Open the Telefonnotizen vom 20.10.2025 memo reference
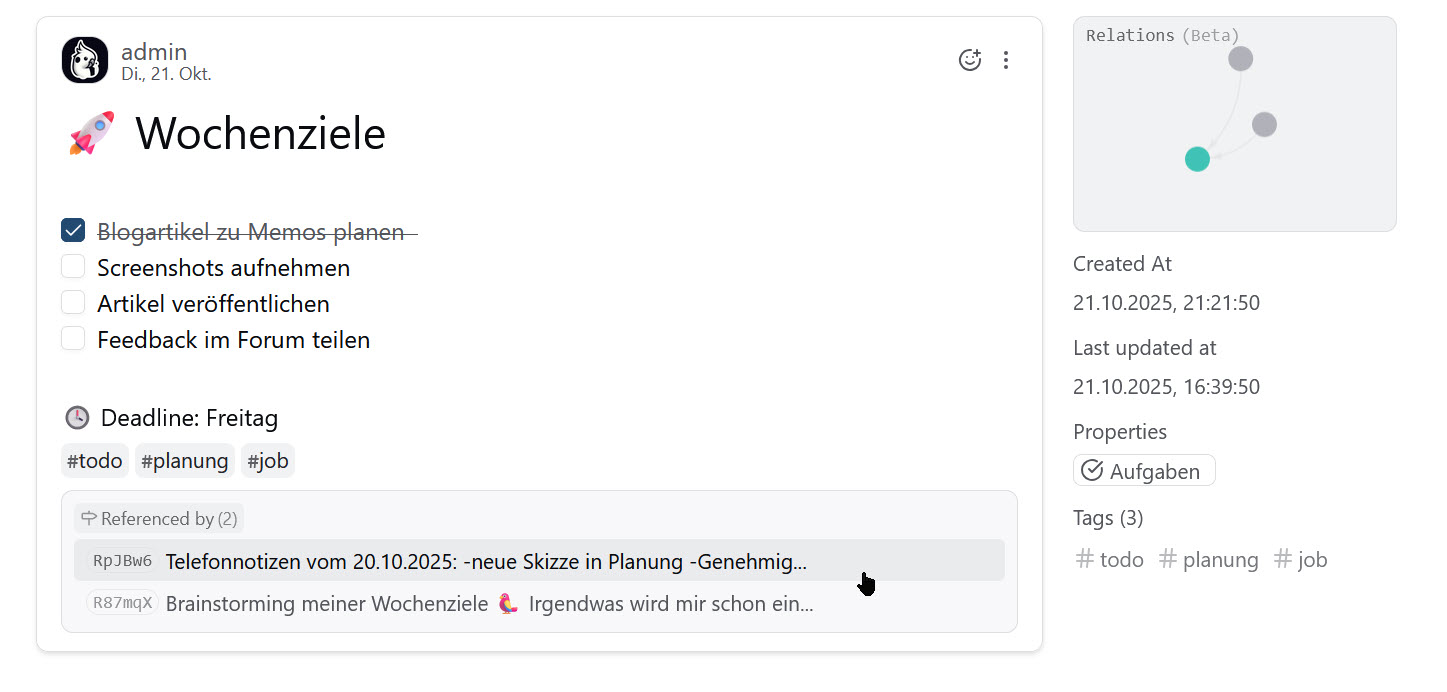 click(485, 561)
